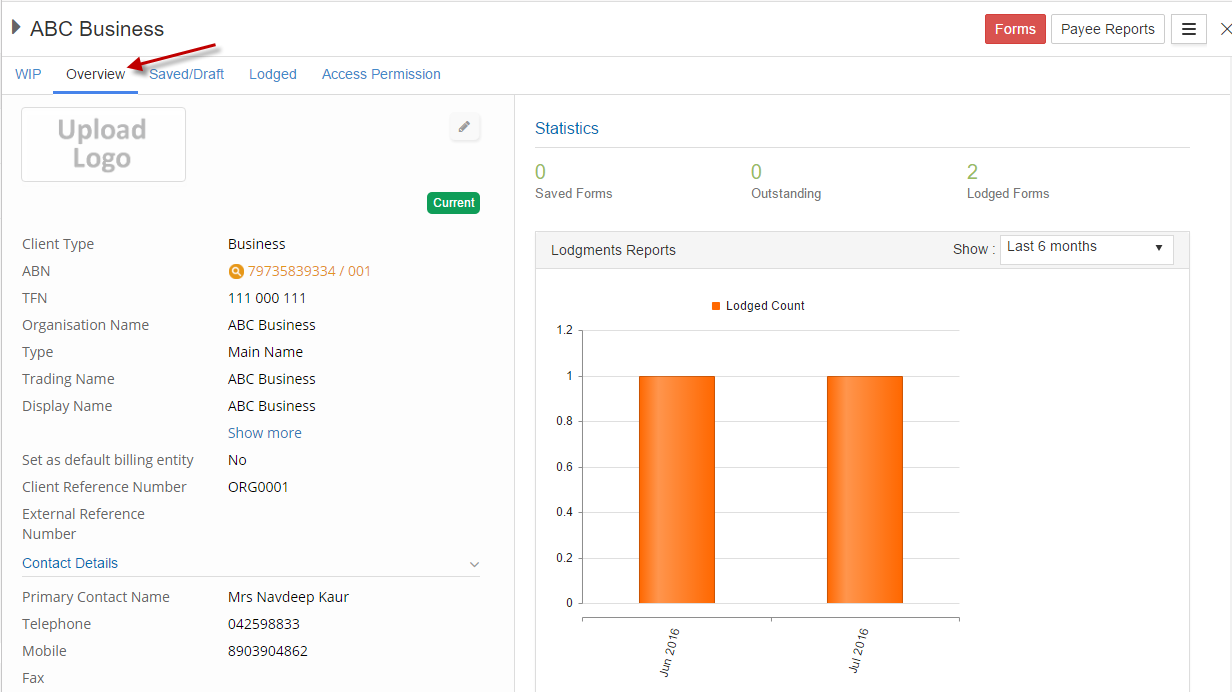Open the Last 6 months dropdown
Screen dimensions: 1232x692
tap(1086, 247)
